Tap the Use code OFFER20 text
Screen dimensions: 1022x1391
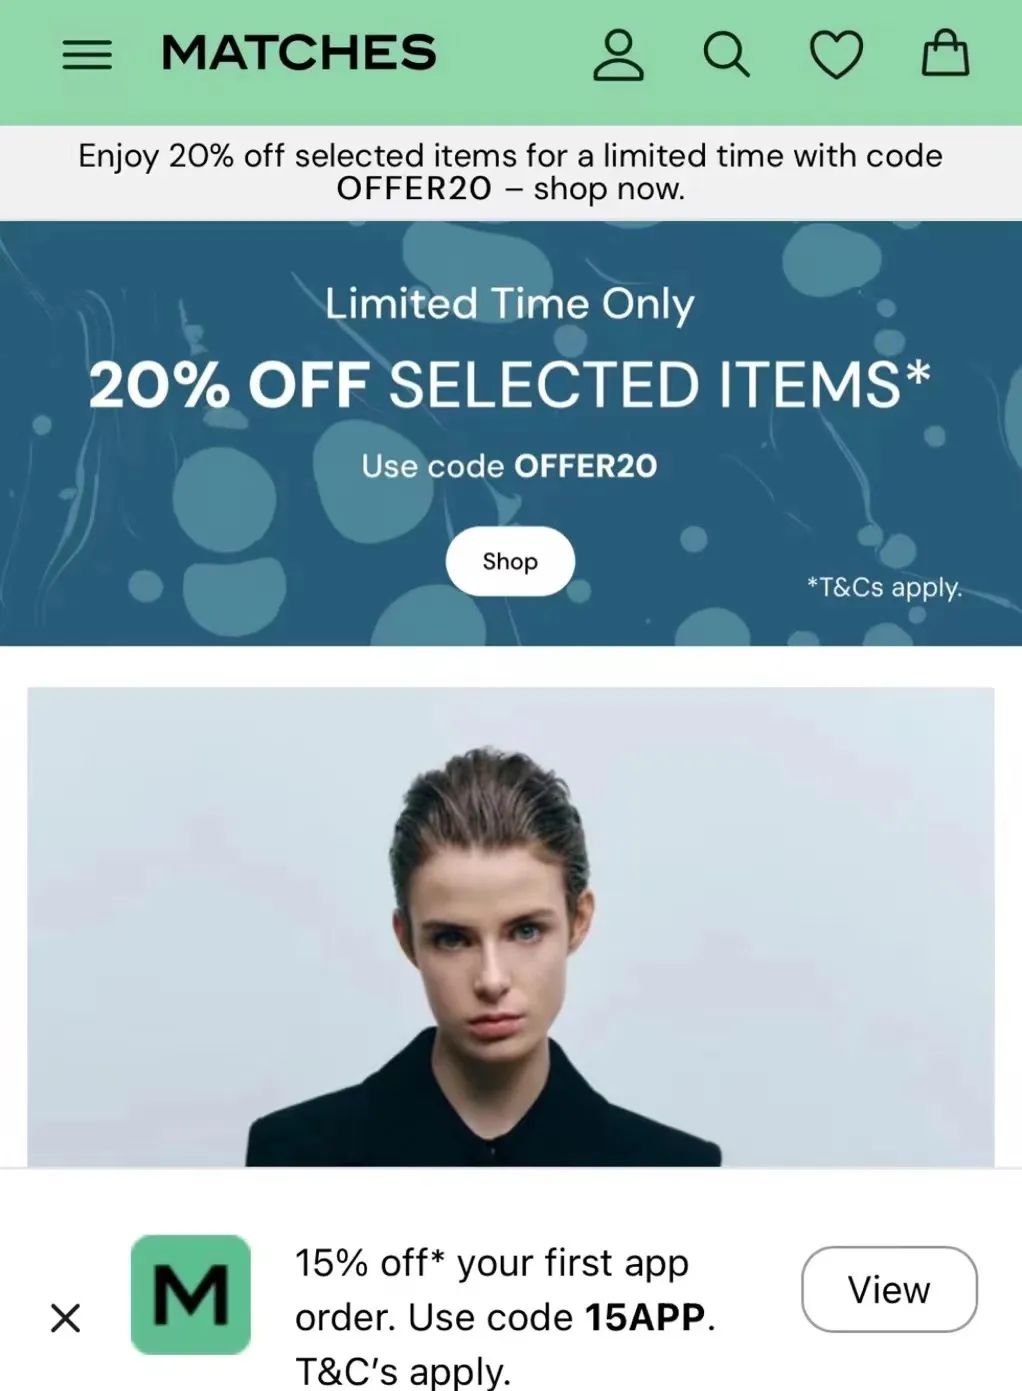pos(510,466)
